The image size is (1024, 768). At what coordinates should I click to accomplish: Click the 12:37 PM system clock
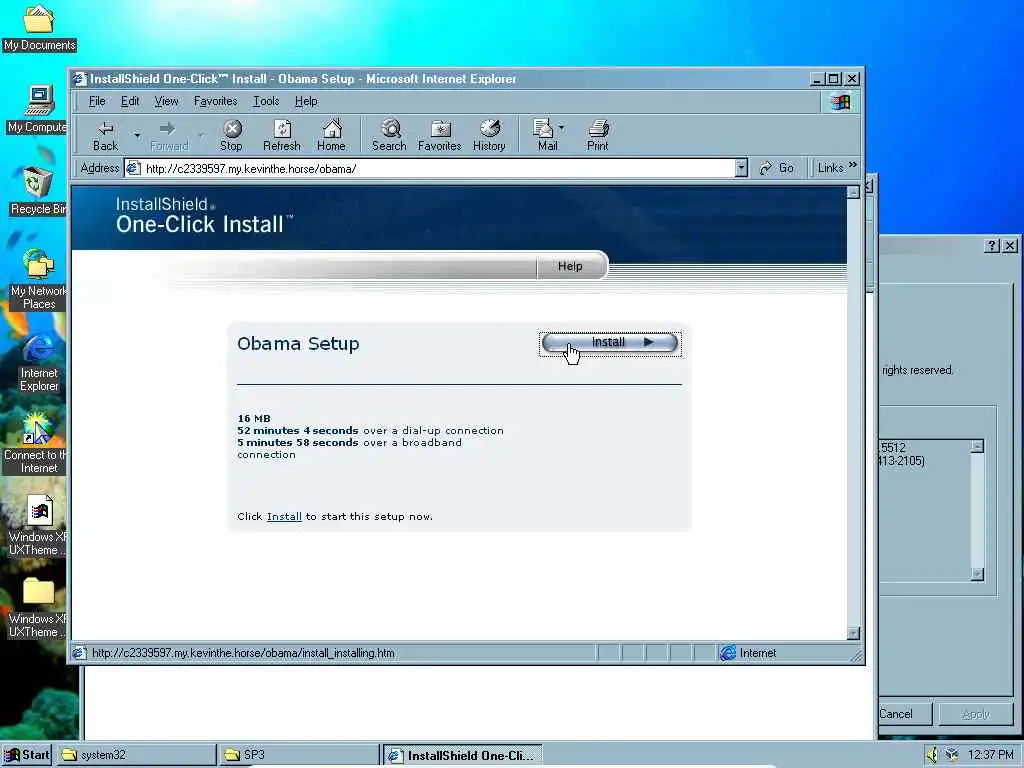point(991,755)
